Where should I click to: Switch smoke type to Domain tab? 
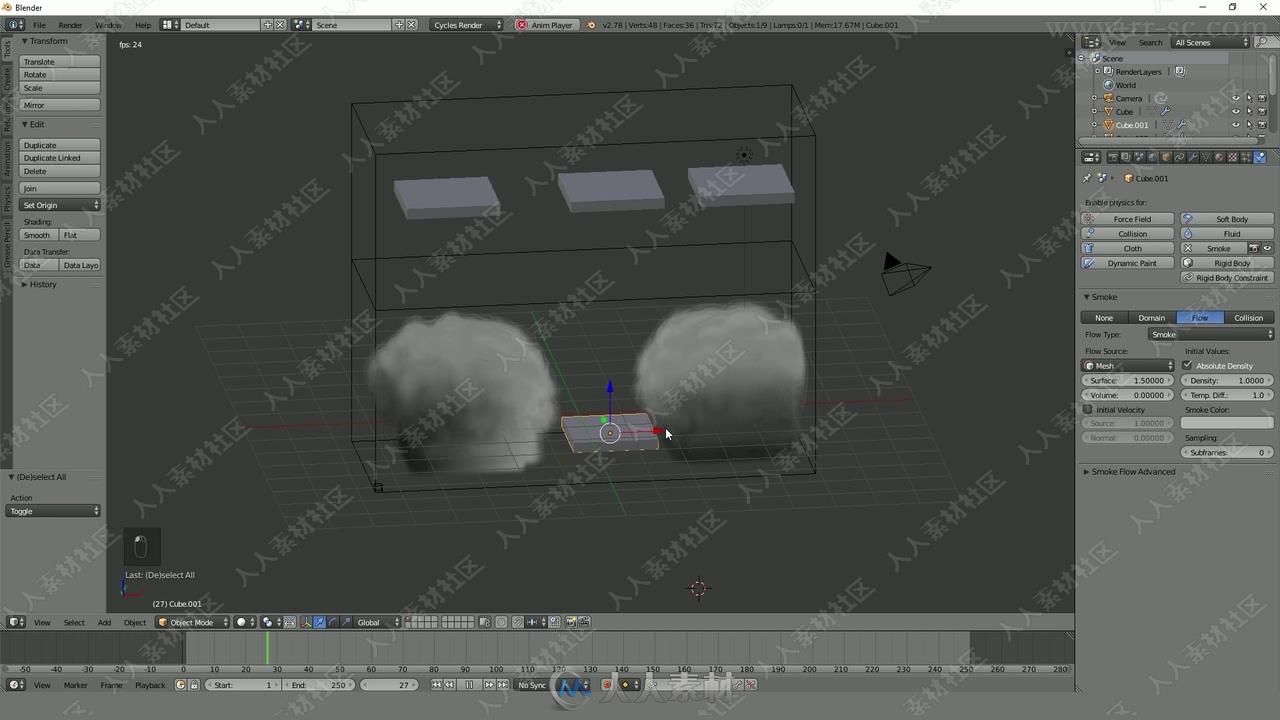click(1152, 317)
